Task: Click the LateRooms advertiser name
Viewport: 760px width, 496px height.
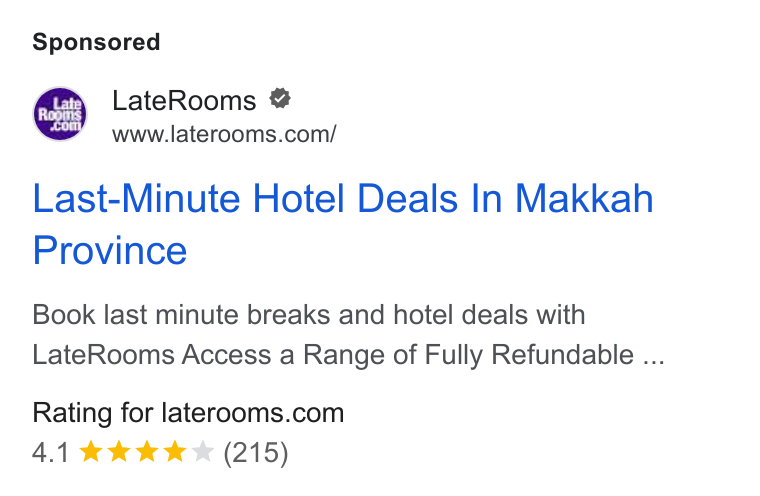Action: click(x=184, y=101)
